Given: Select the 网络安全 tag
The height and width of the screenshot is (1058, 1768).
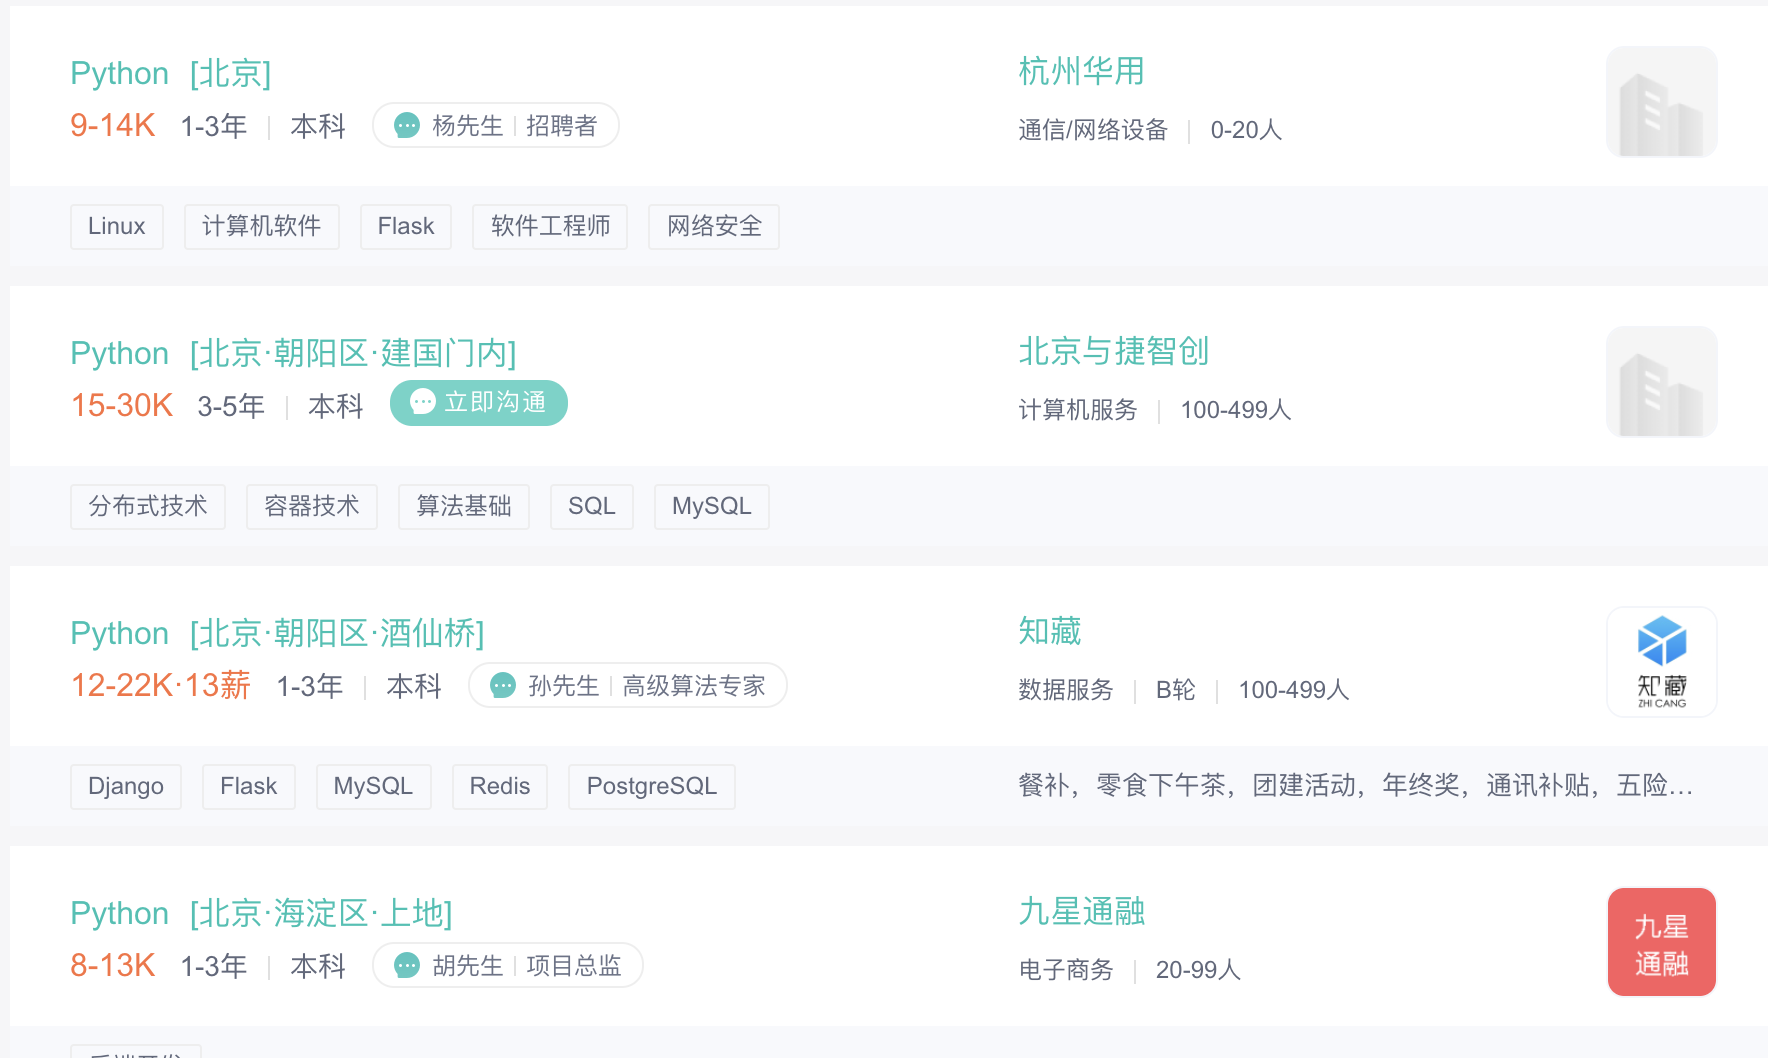Looking at the screenshot, I should 714,227.
